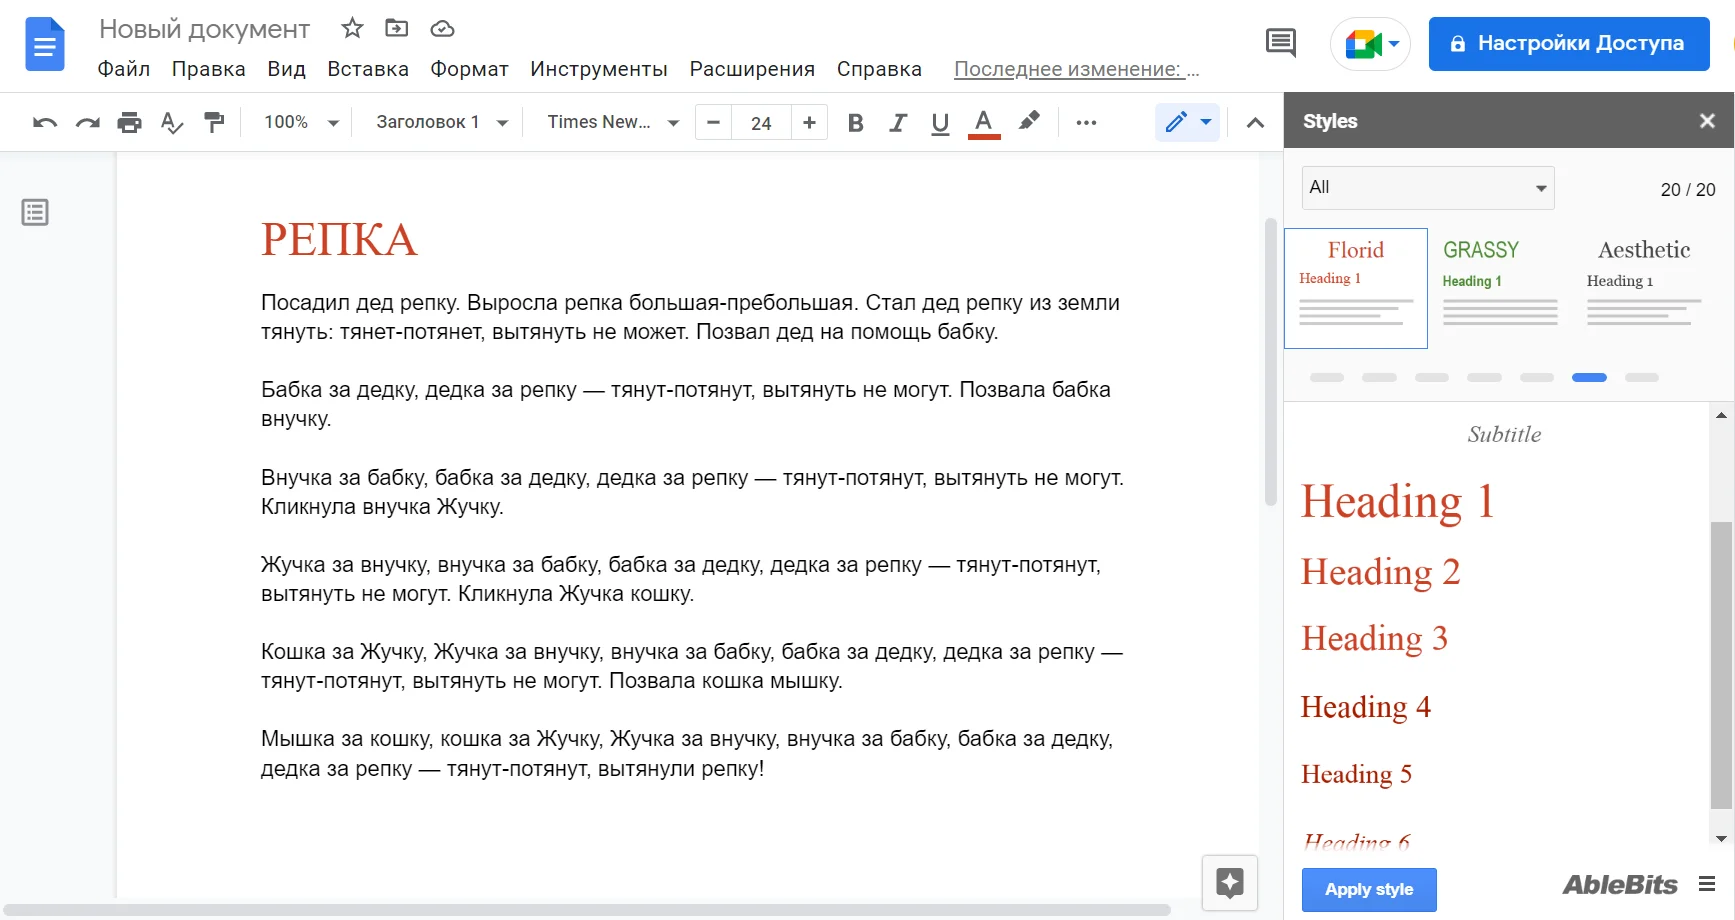Toggle bold formatting
This screenshot has height=920, width=1735.
[x=855, y=122]
